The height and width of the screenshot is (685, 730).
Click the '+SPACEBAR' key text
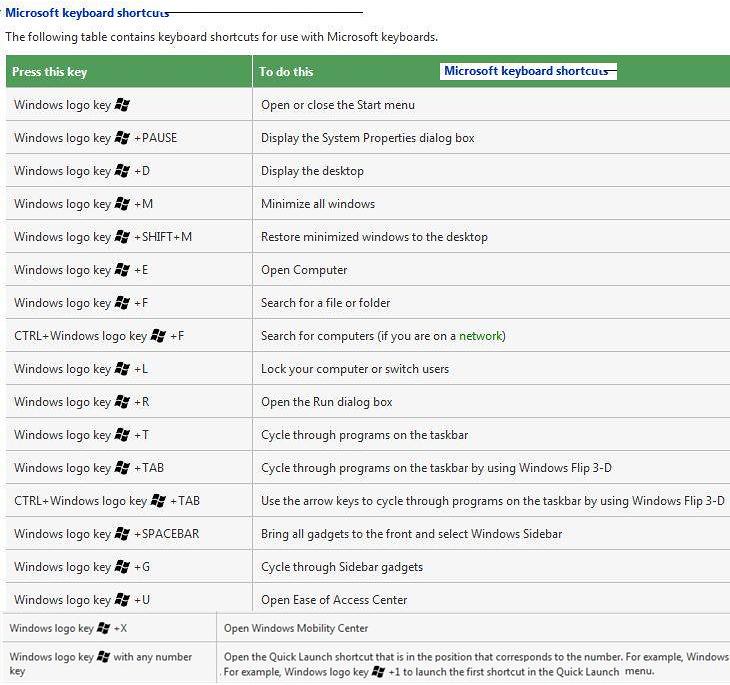point(167,534)
